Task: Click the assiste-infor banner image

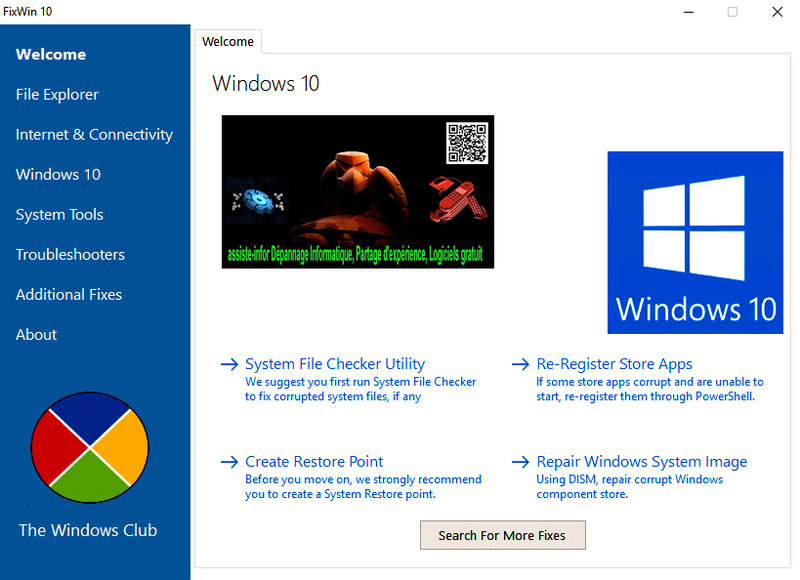Action: 358,192
